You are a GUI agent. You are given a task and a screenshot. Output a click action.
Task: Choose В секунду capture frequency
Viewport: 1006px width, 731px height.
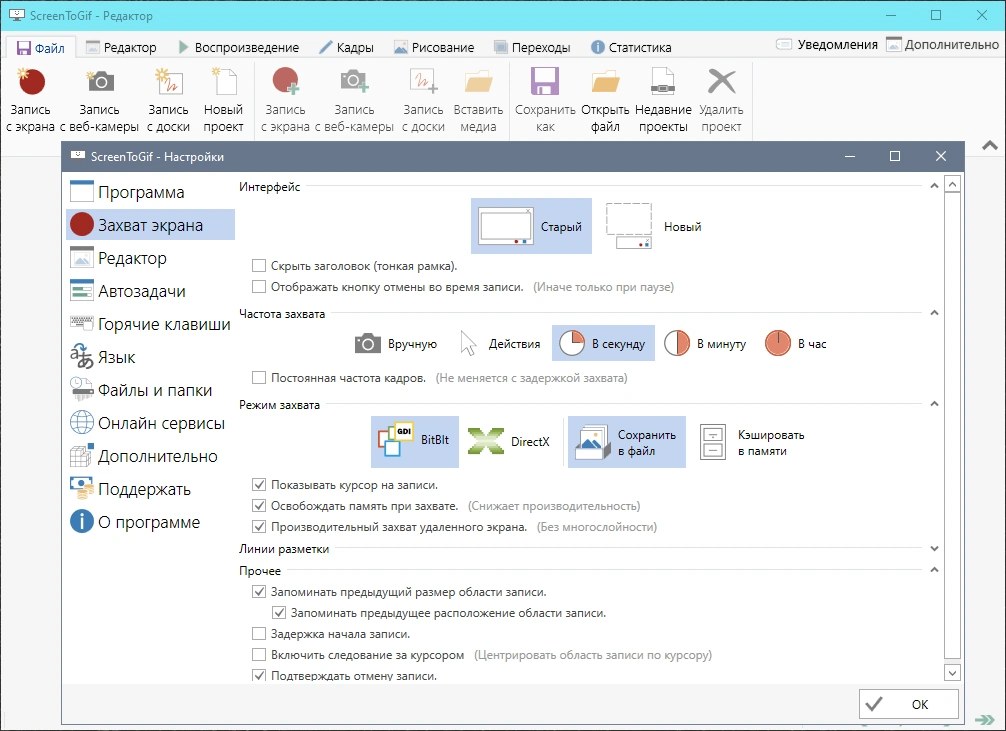(x=603, y=343)
